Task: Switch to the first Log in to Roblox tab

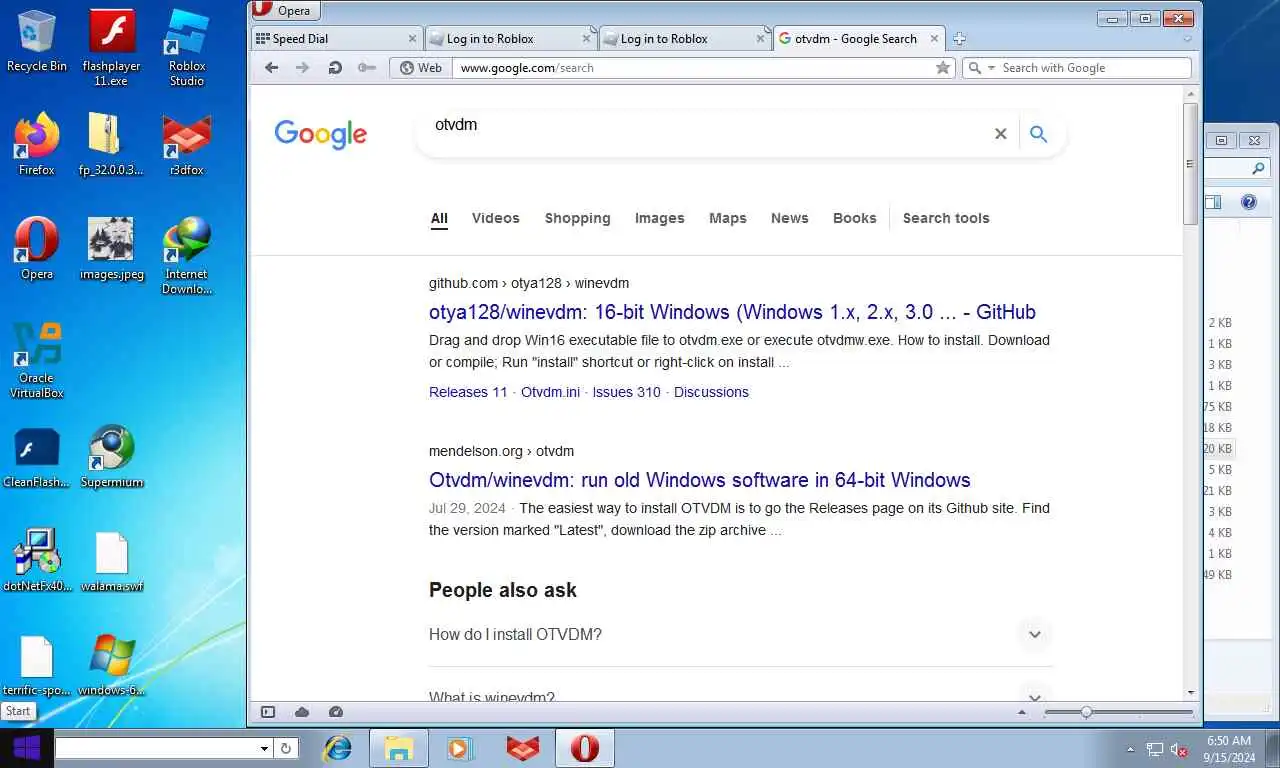Action: (510, 39)
